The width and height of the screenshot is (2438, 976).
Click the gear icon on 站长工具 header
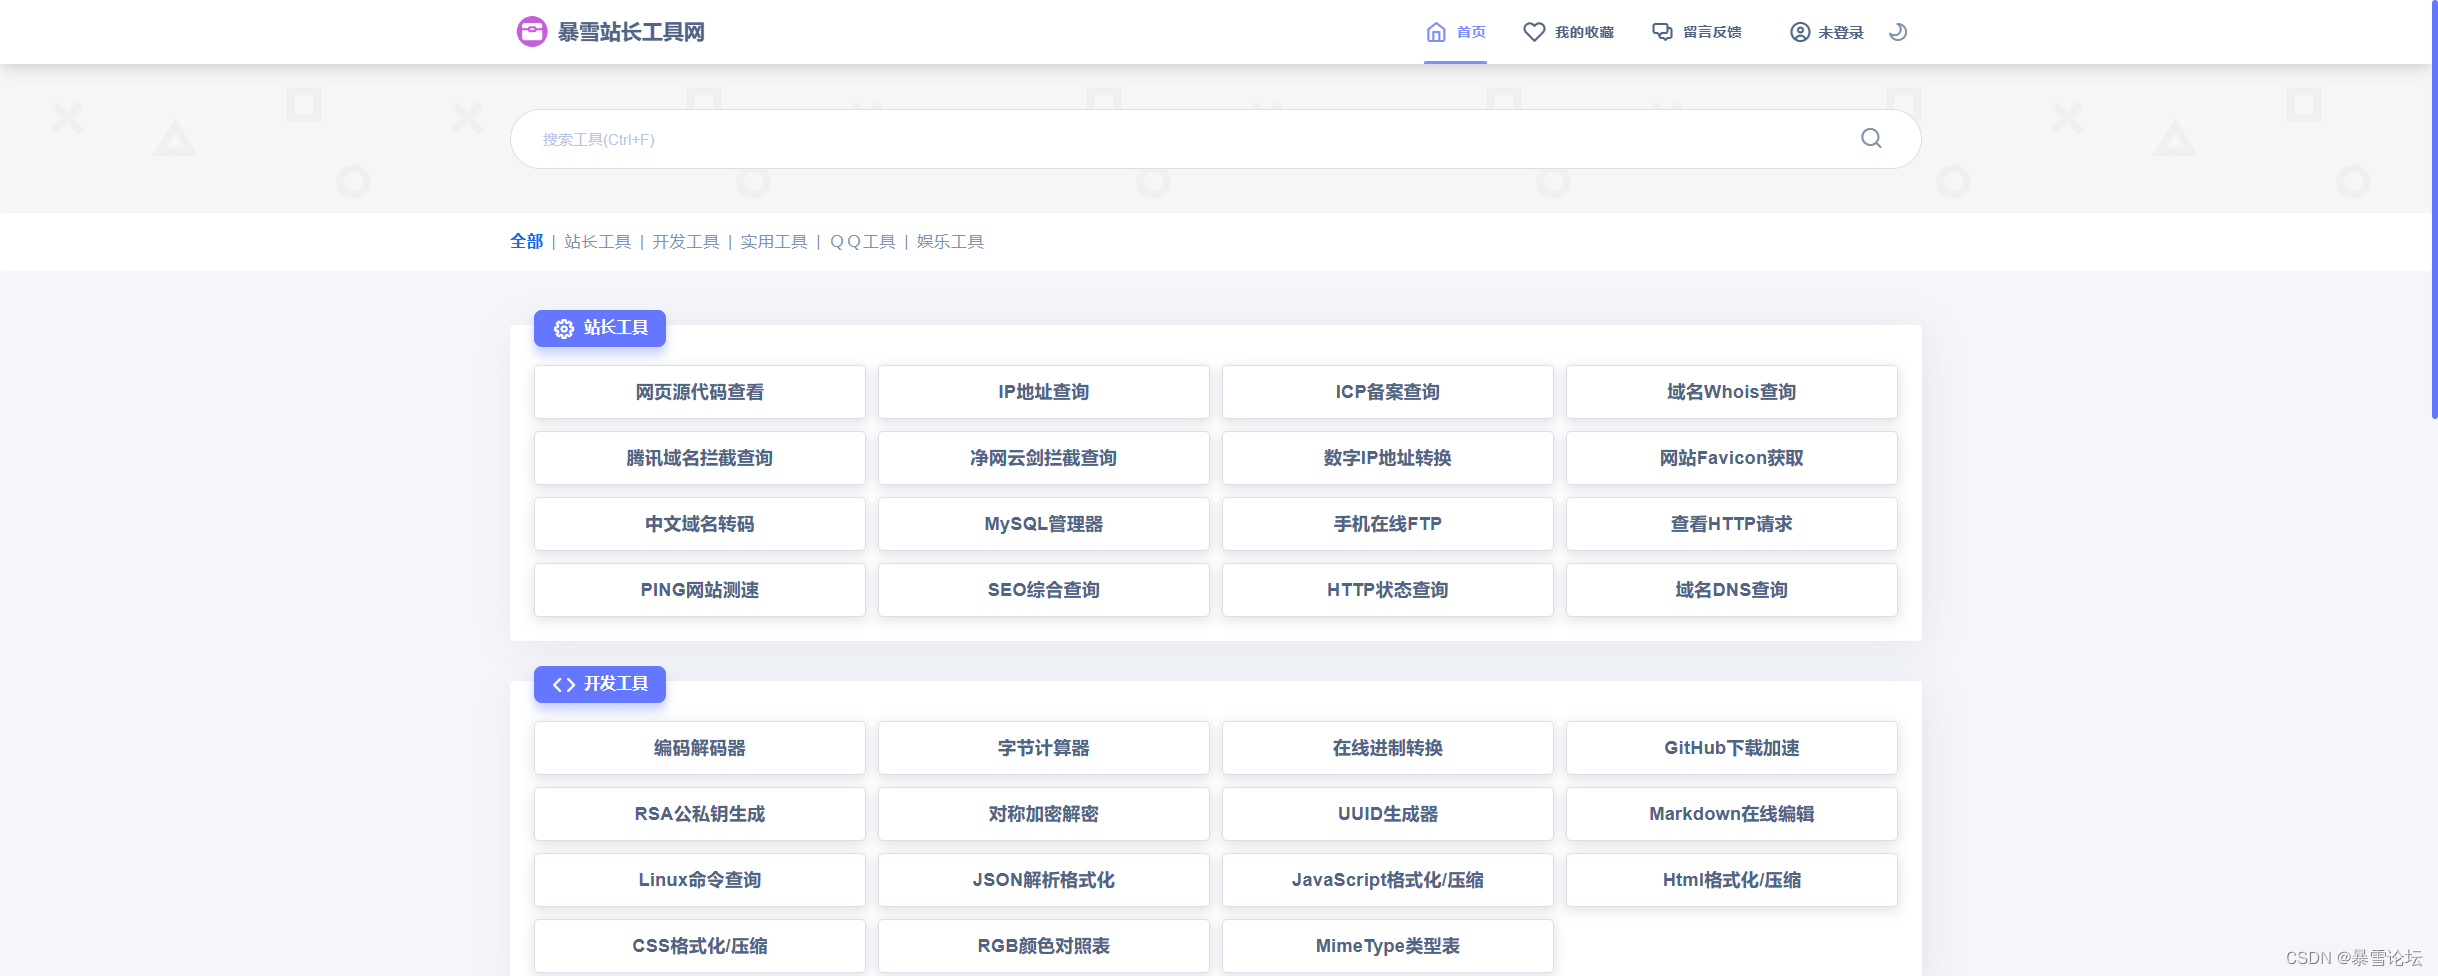[564, 329]
